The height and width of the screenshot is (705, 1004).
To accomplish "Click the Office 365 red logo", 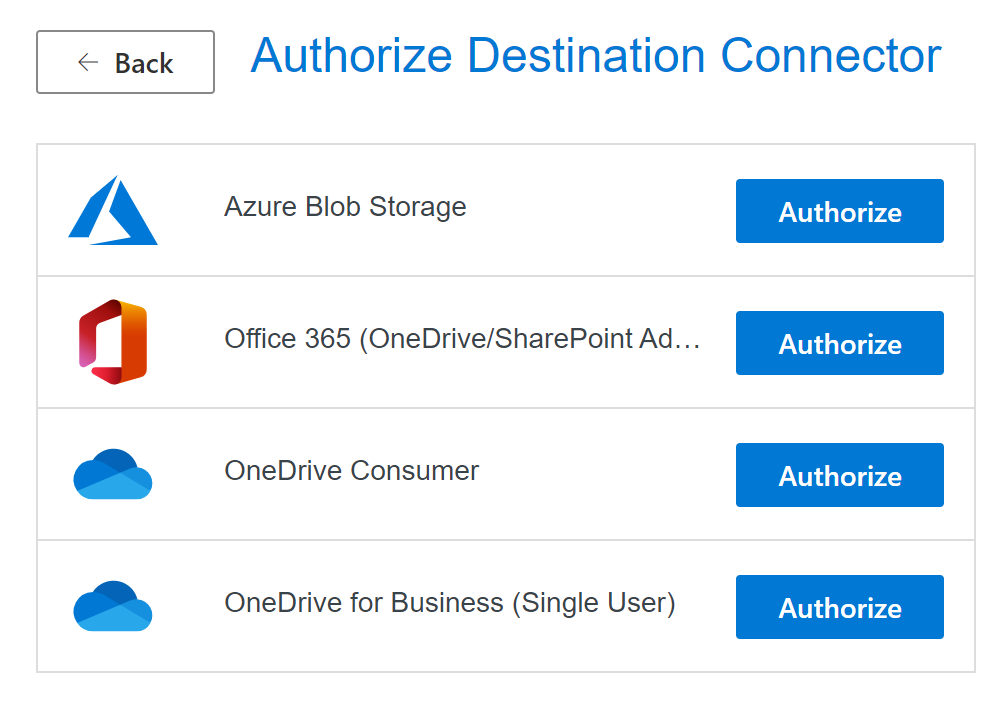I will (113, 342).
